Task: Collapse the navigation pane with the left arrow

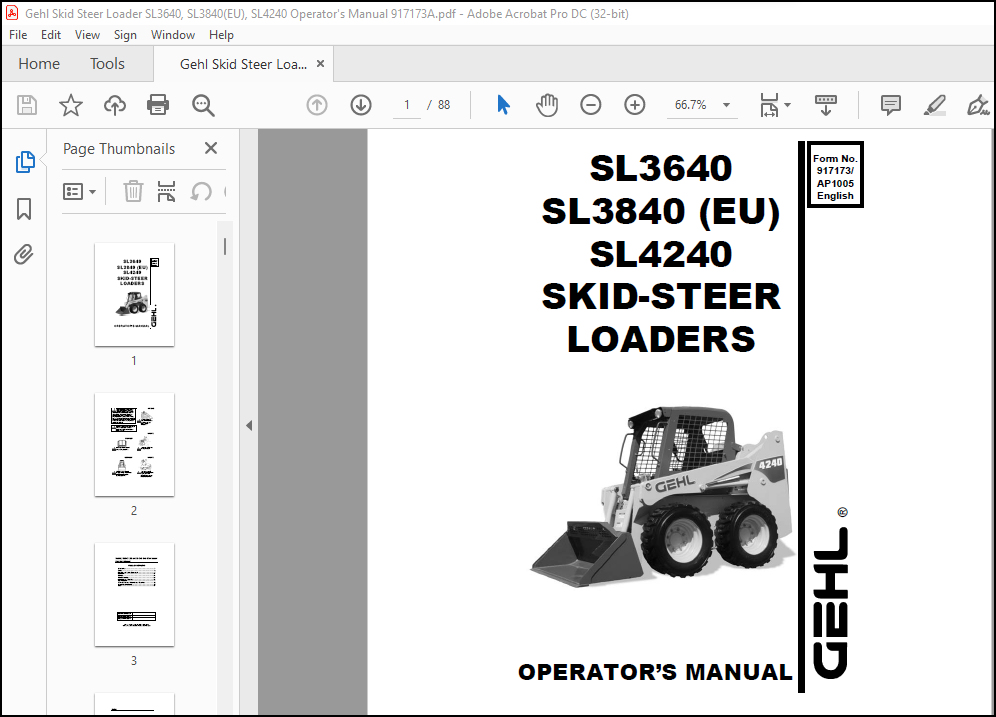Action: [x=249, y=426]
